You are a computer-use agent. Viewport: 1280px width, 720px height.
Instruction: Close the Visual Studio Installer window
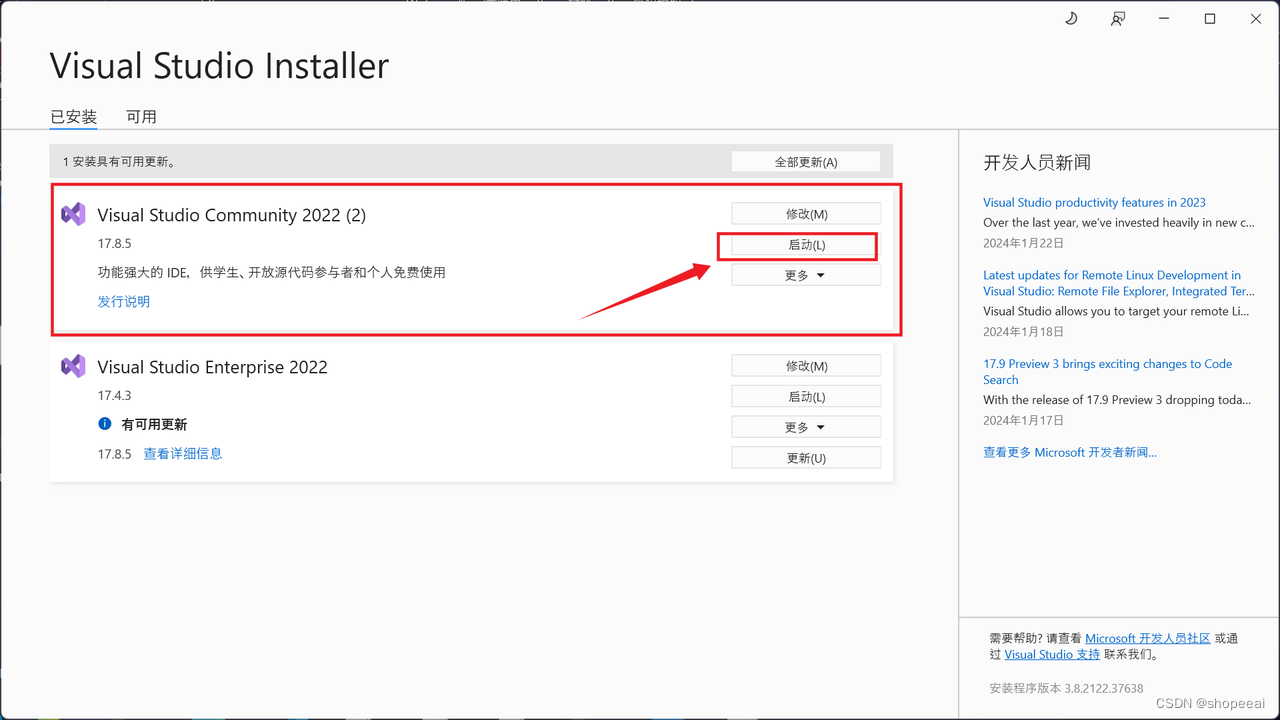pos(1256,19)
